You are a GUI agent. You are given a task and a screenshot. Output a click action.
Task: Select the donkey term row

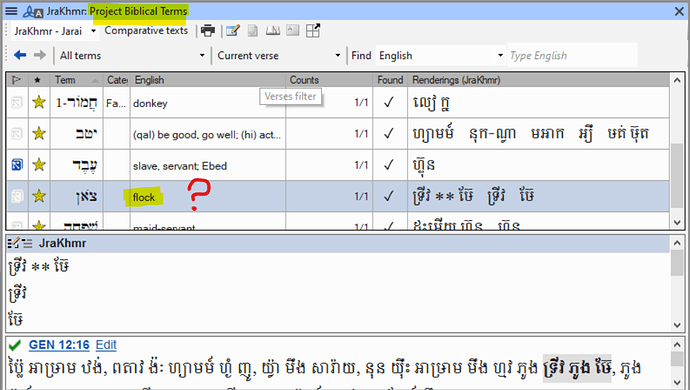click(x=338, y=102)
